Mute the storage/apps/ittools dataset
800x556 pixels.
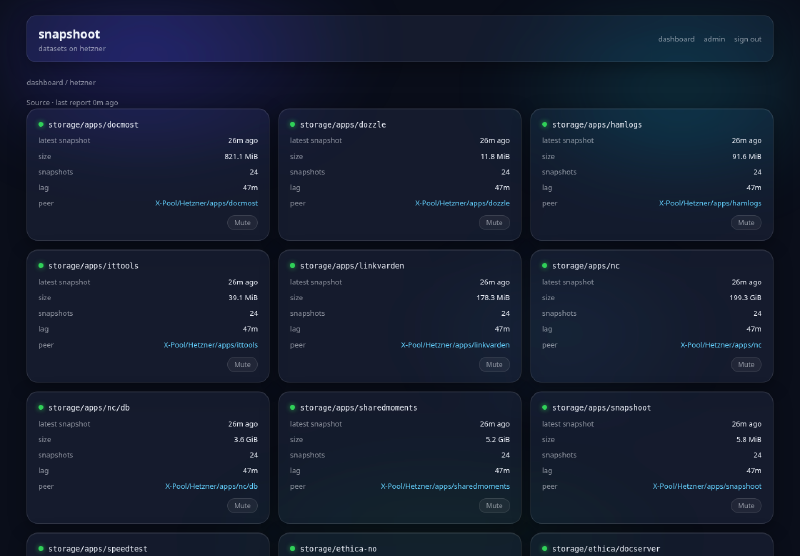242,364
